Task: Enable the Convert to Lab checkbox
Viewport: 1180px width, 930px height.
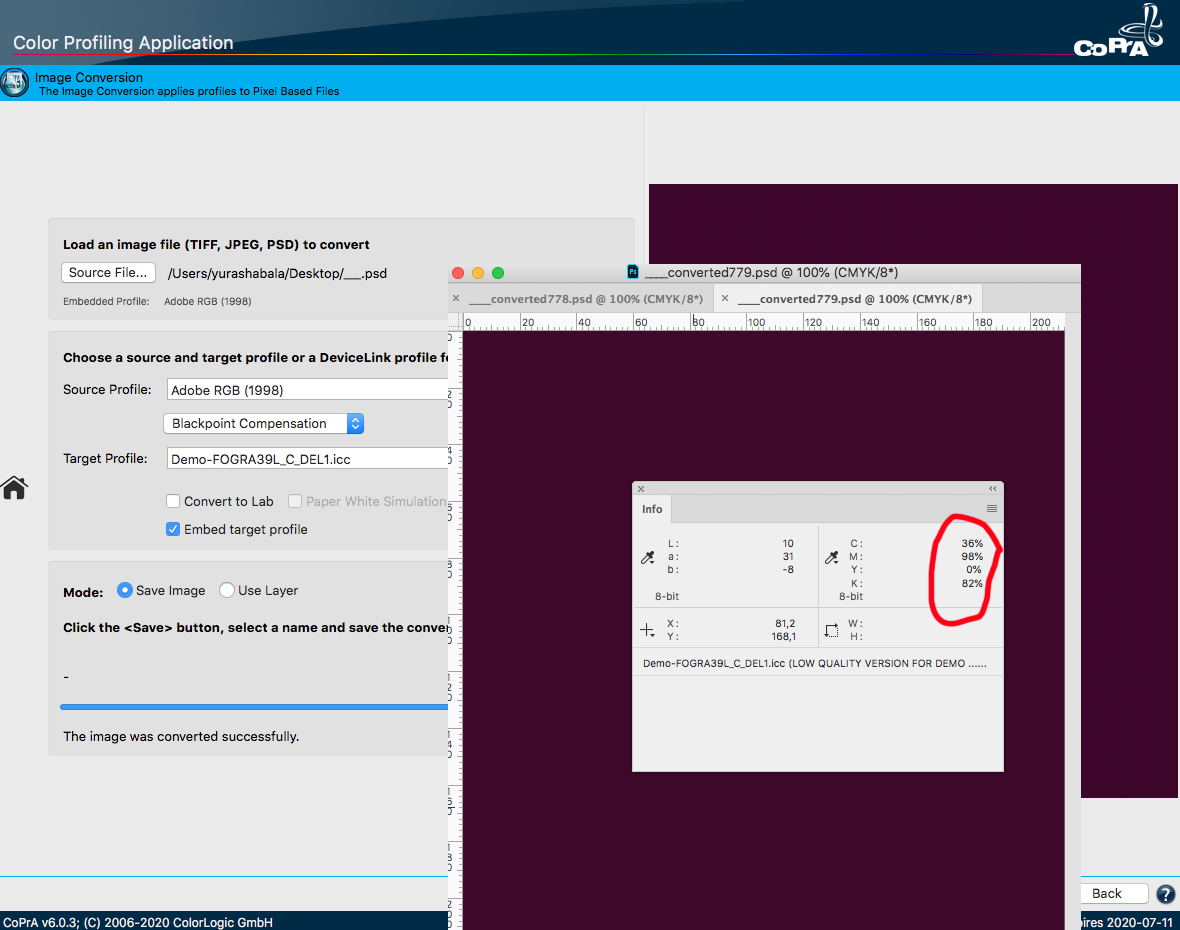Action: [x=173, y=501]
